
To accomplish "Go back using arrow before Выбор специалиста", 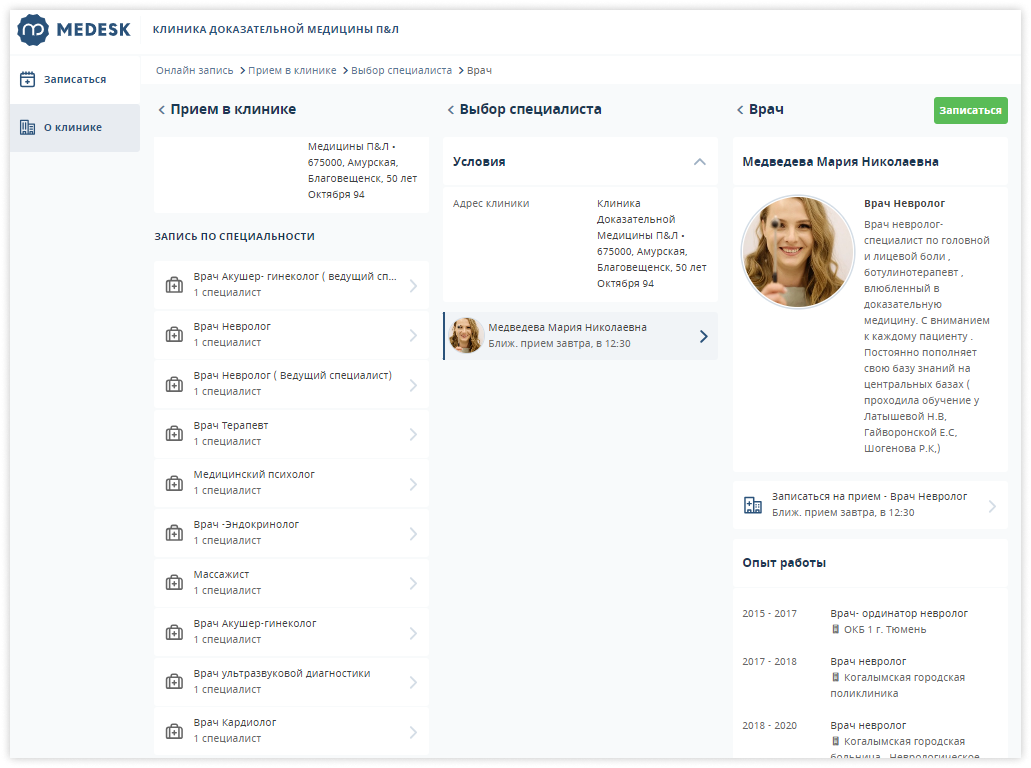I will (x=450, y=110).
